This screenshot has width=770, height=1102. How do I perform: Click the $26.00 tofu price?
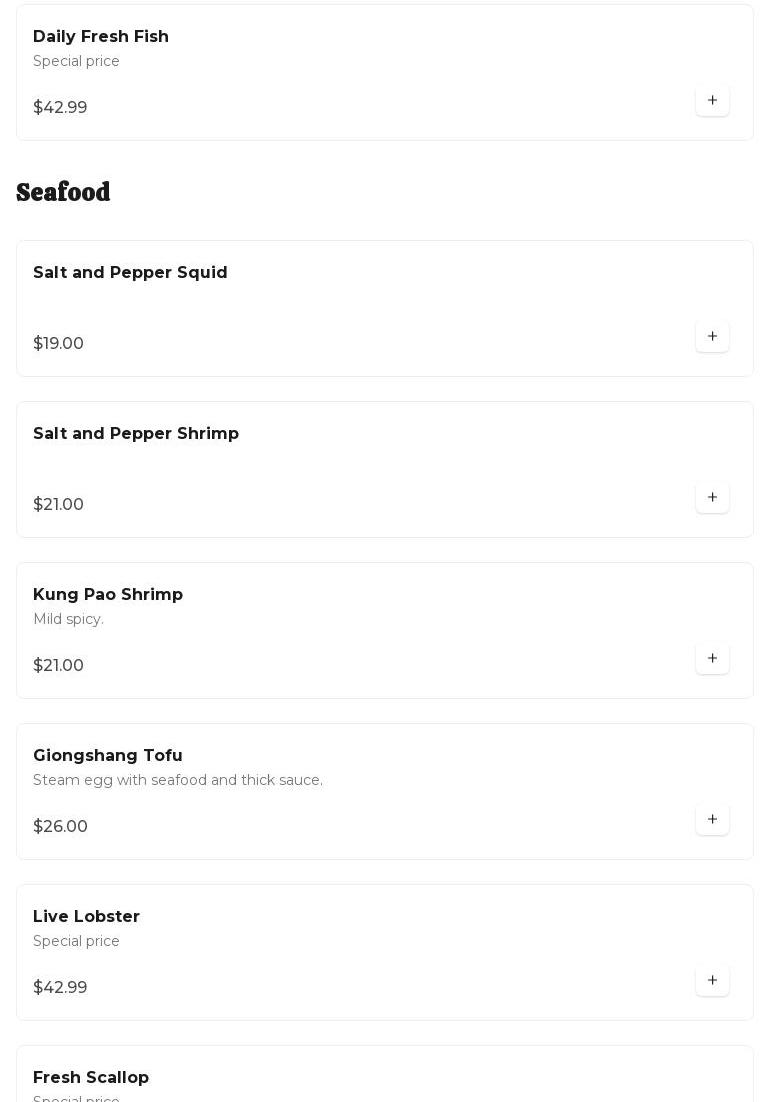click(61, 827)
